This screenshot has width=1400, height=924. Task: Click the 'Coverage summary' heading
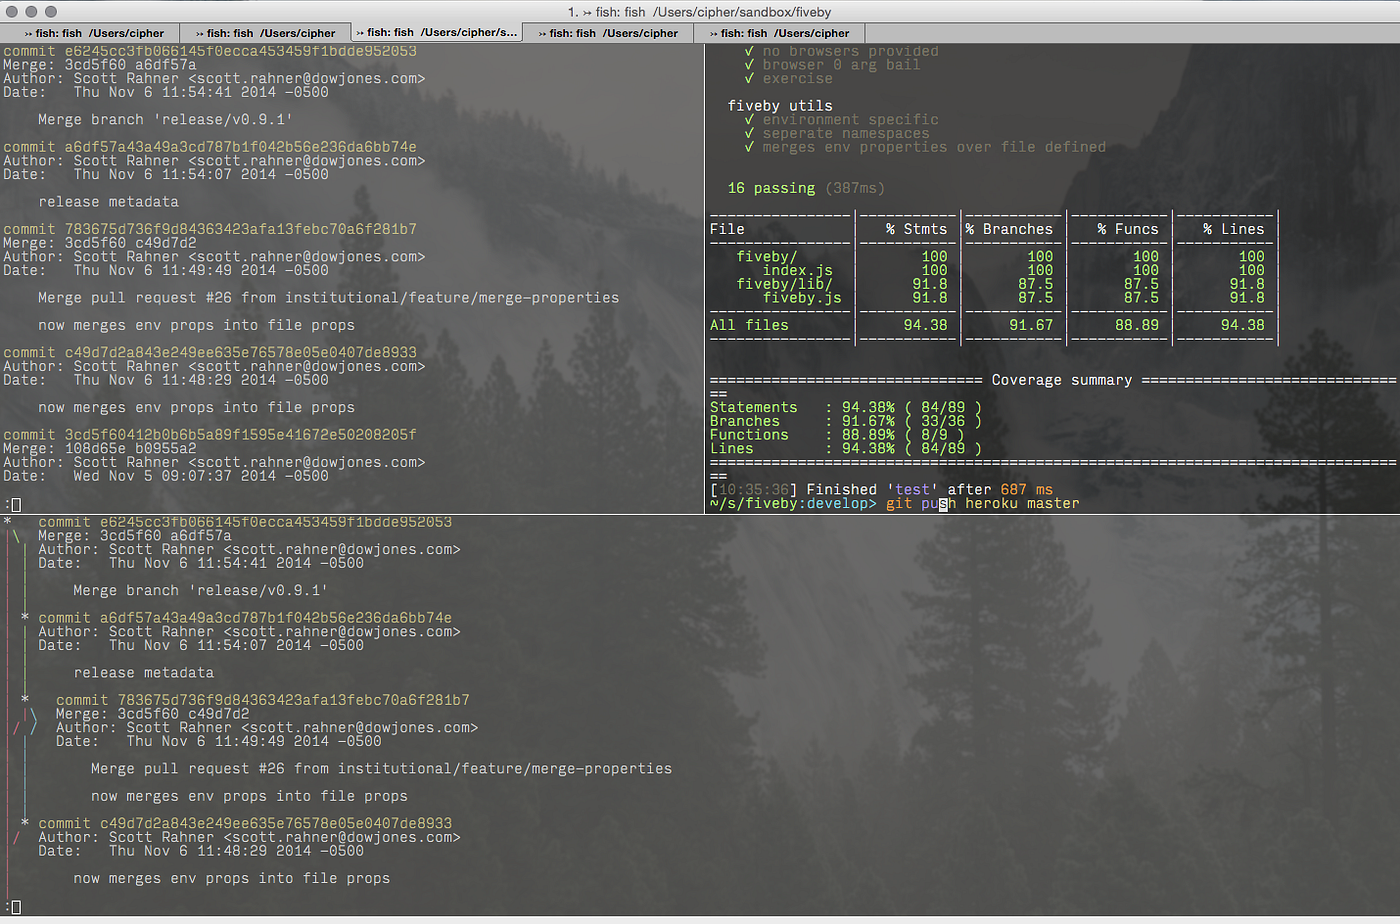(x=1062, y=380)
